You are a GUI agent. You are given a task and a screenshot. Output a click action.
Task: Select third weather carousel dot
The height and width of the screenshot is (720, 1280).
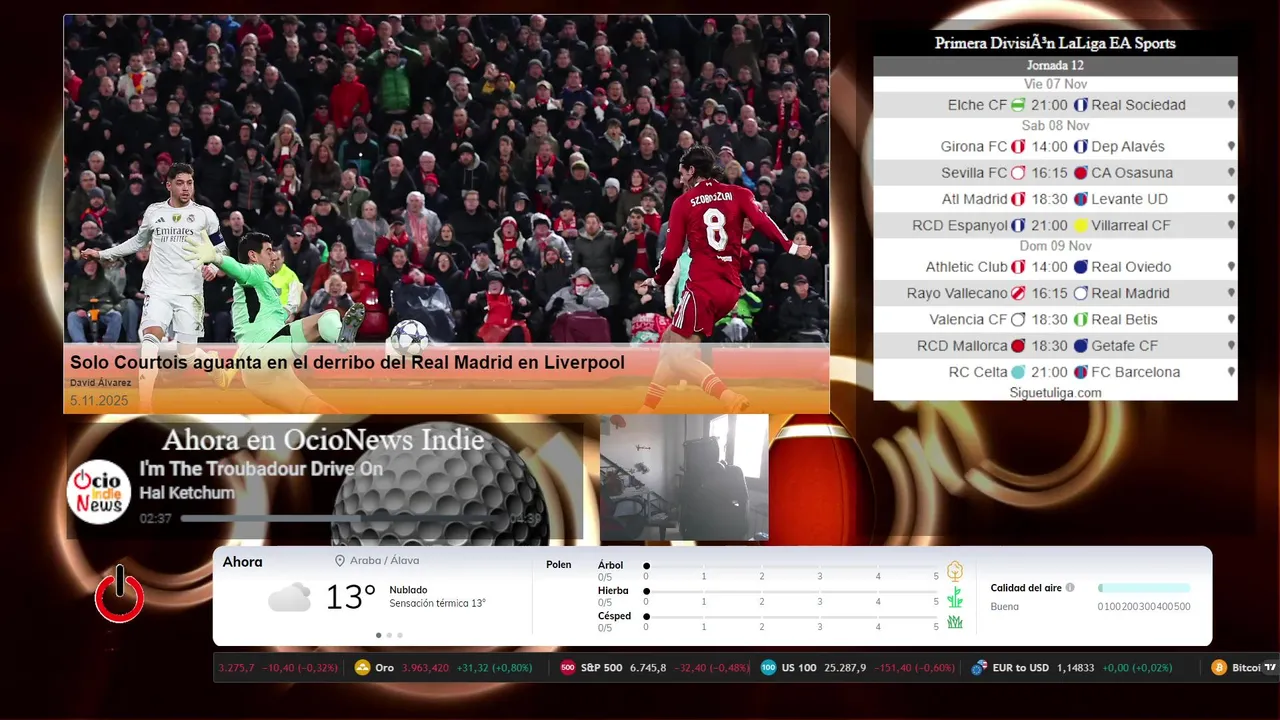400,635
